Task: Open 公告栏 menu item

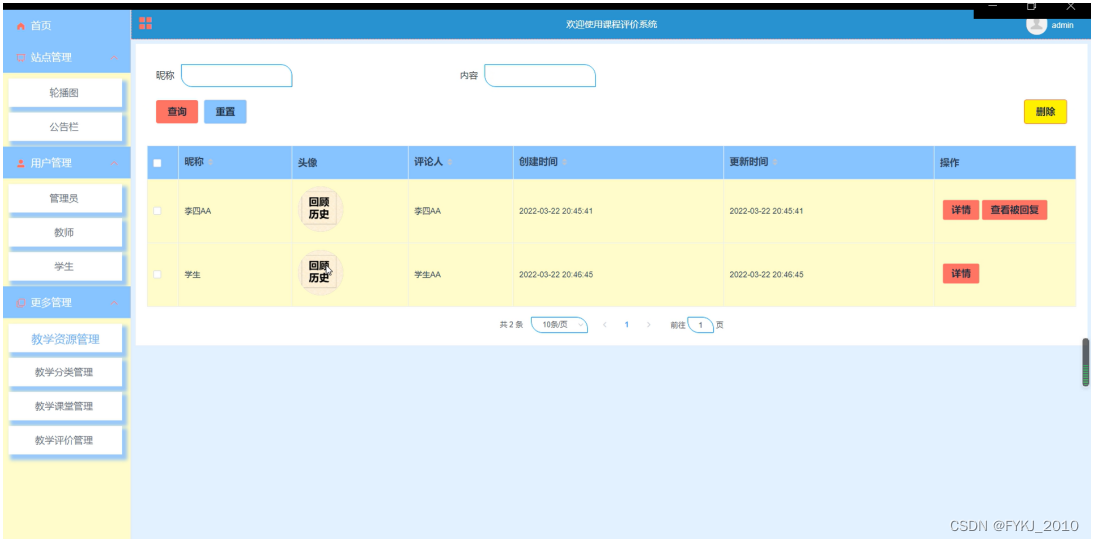Action: coord(65,128)
